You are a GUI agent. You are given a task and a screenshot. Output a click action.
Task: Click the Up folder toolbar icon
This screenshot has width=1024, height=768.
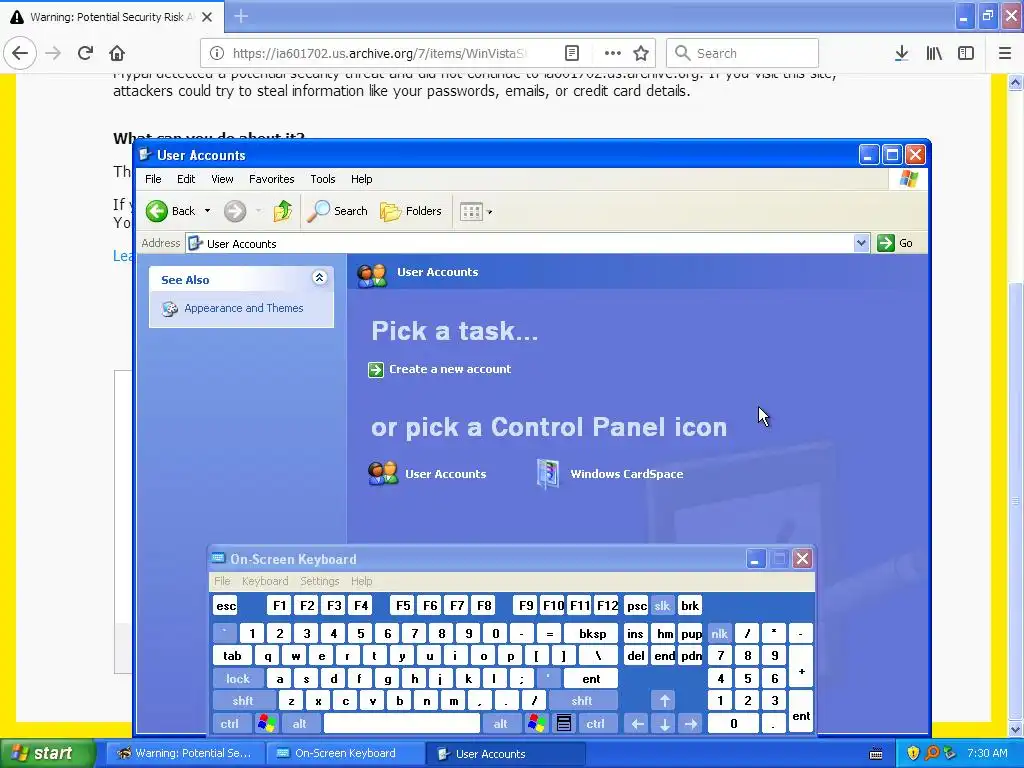click(282, 211)
